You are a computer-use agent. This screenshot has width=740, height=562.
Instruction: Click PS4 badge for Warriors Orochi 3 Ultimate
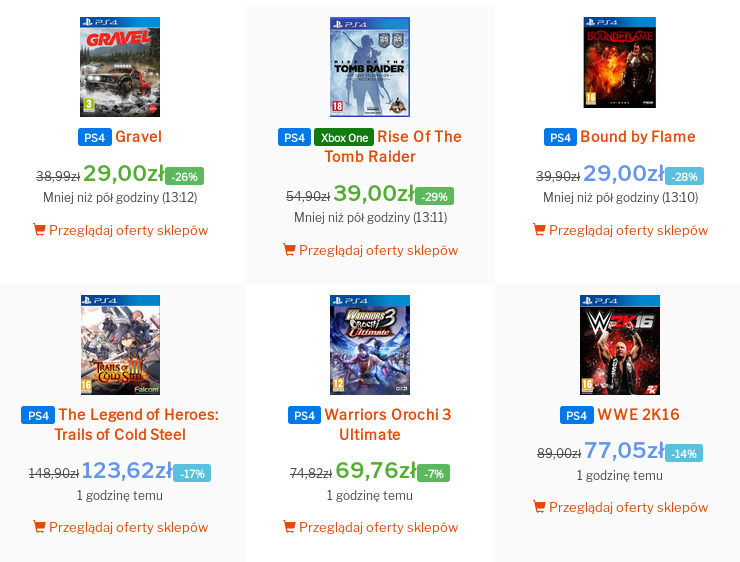tap(304, 415)
